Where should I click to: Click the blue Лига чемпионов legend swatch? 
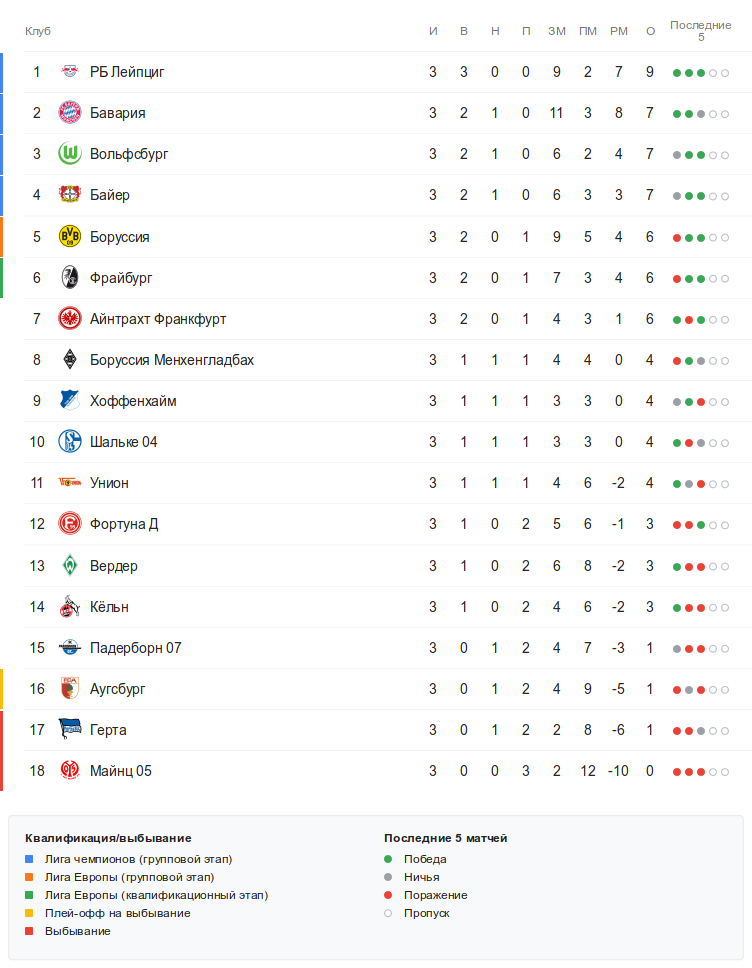(29, 859)
